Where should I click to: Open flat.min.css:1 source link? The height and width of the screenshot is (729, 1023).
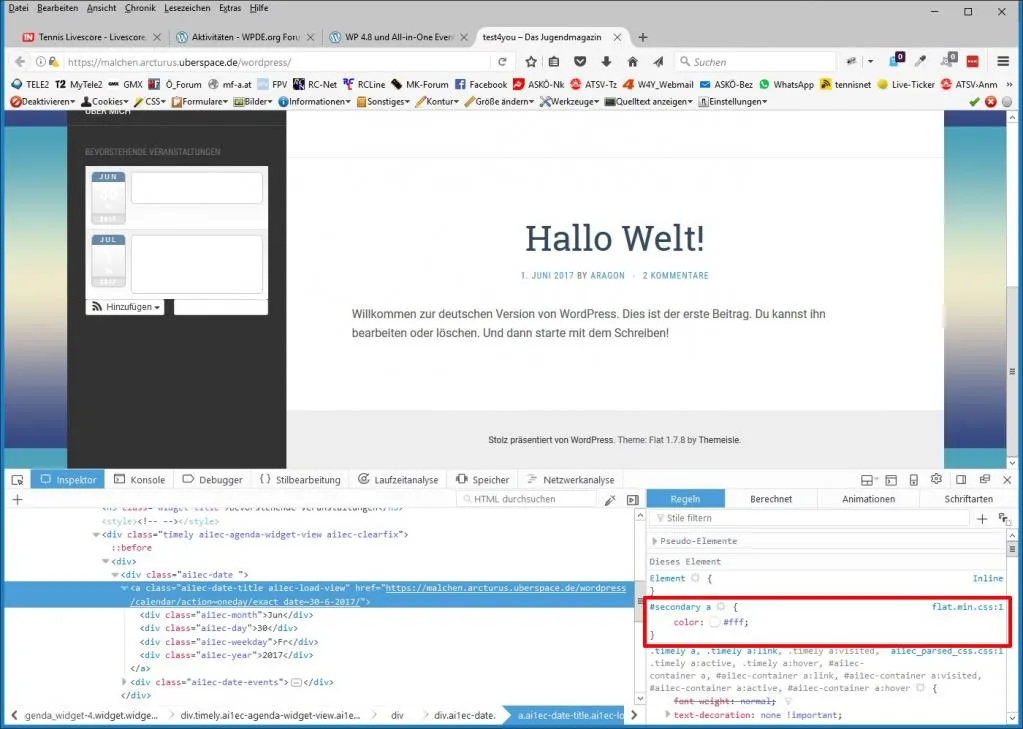click(x=968, y=607)
